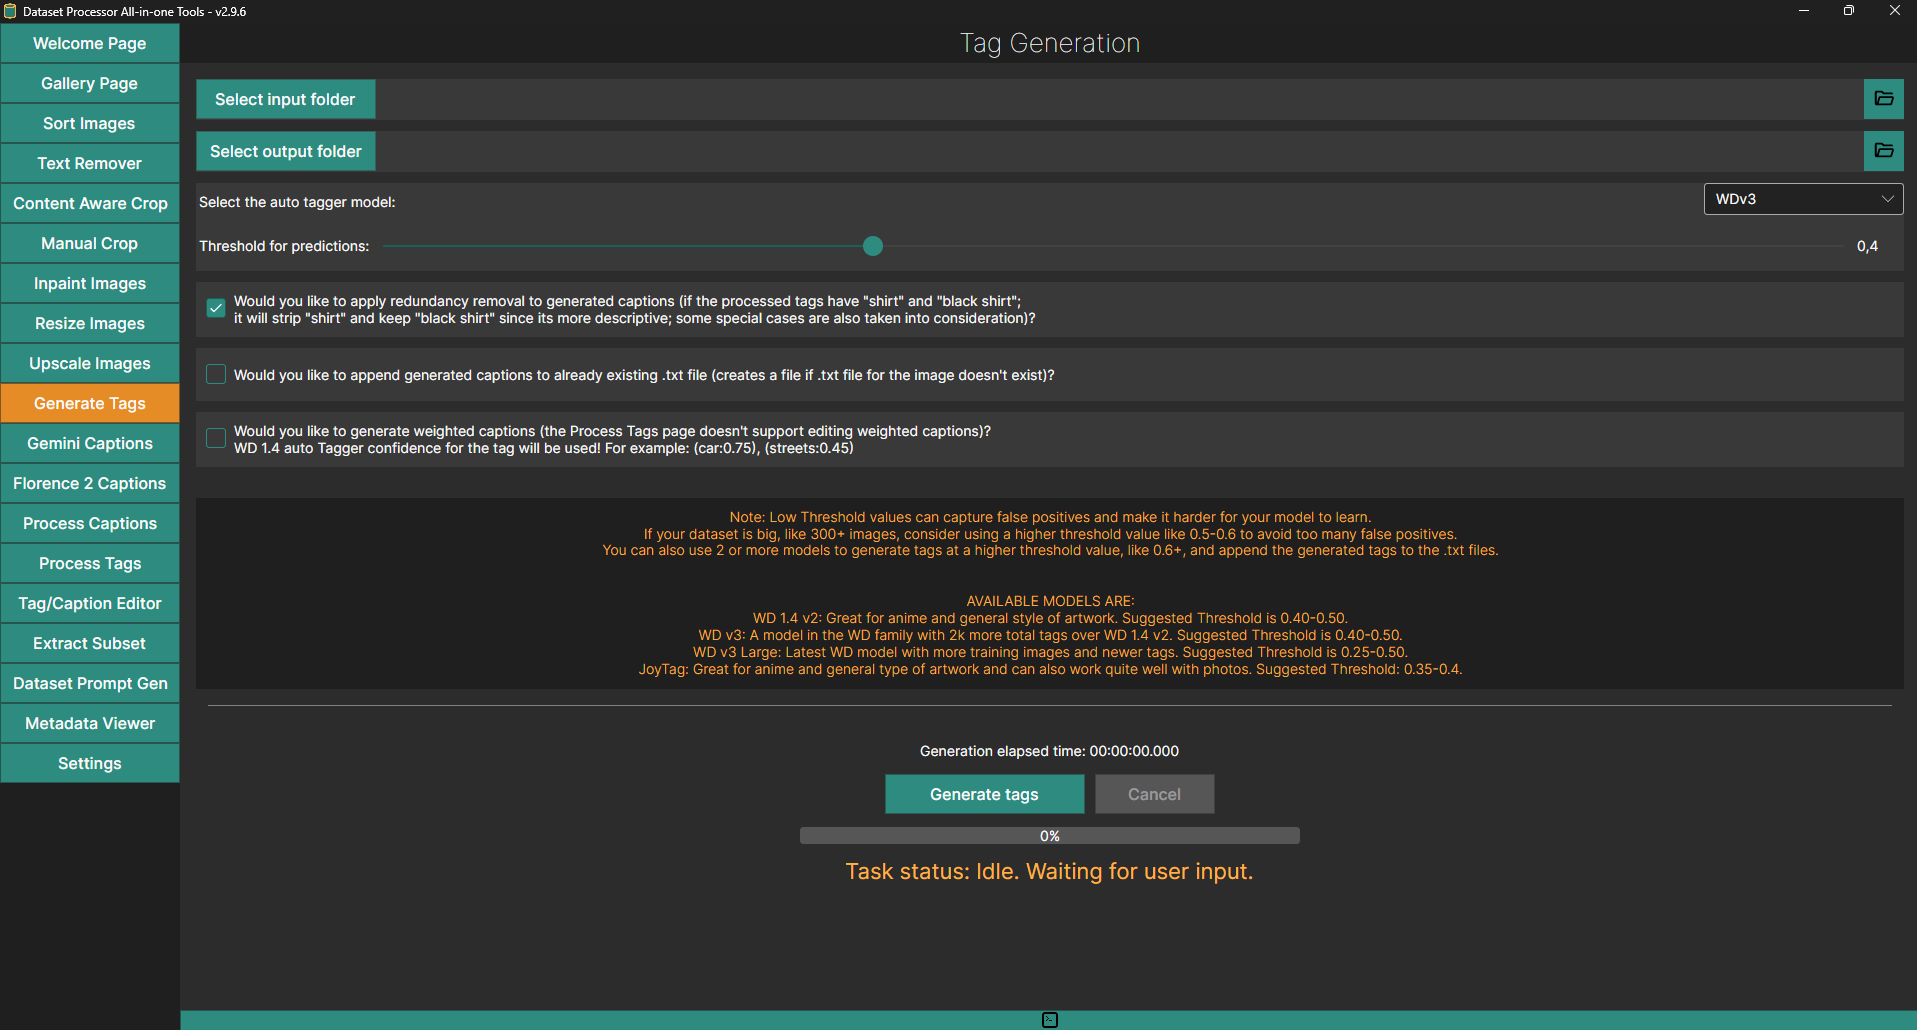1917x1030 pixels.
Task: Click the threshold value 0,4
Action: [x=1867, y=246]
